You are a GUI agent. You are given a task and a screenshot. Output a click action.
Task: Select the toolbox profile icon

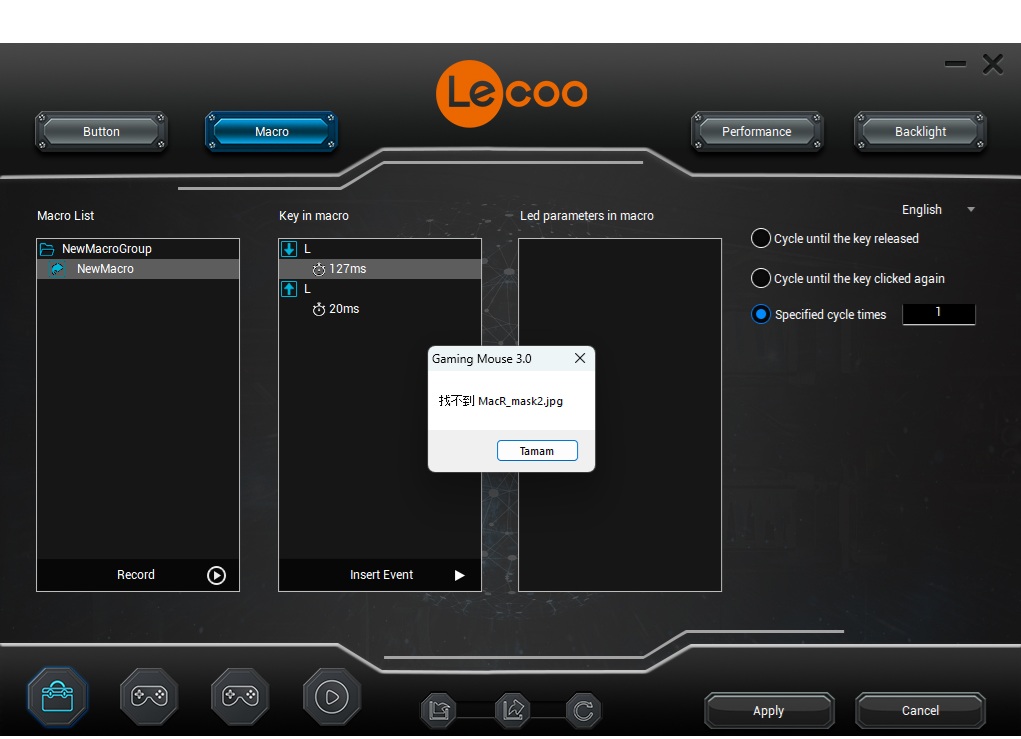pos(57,697)
